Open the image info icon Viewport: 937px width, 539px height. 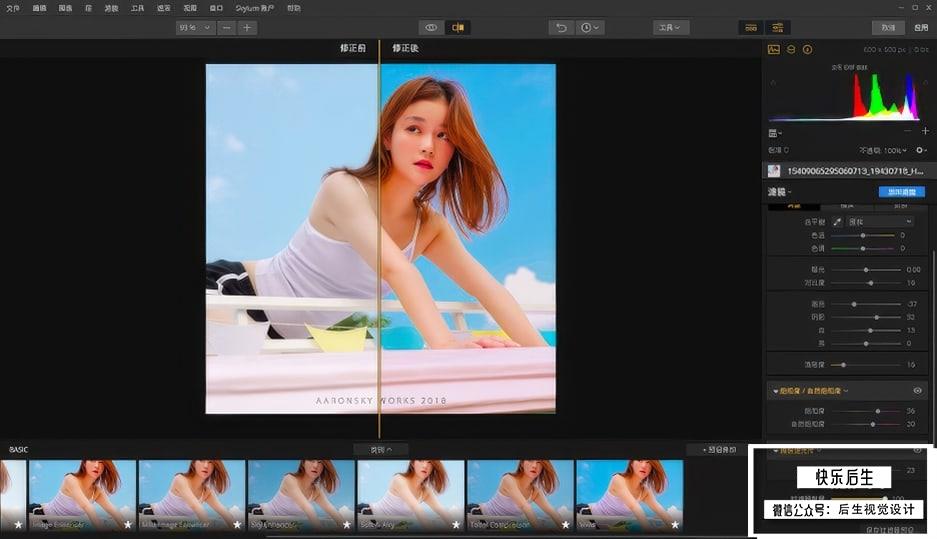click(x=807, y=50)
